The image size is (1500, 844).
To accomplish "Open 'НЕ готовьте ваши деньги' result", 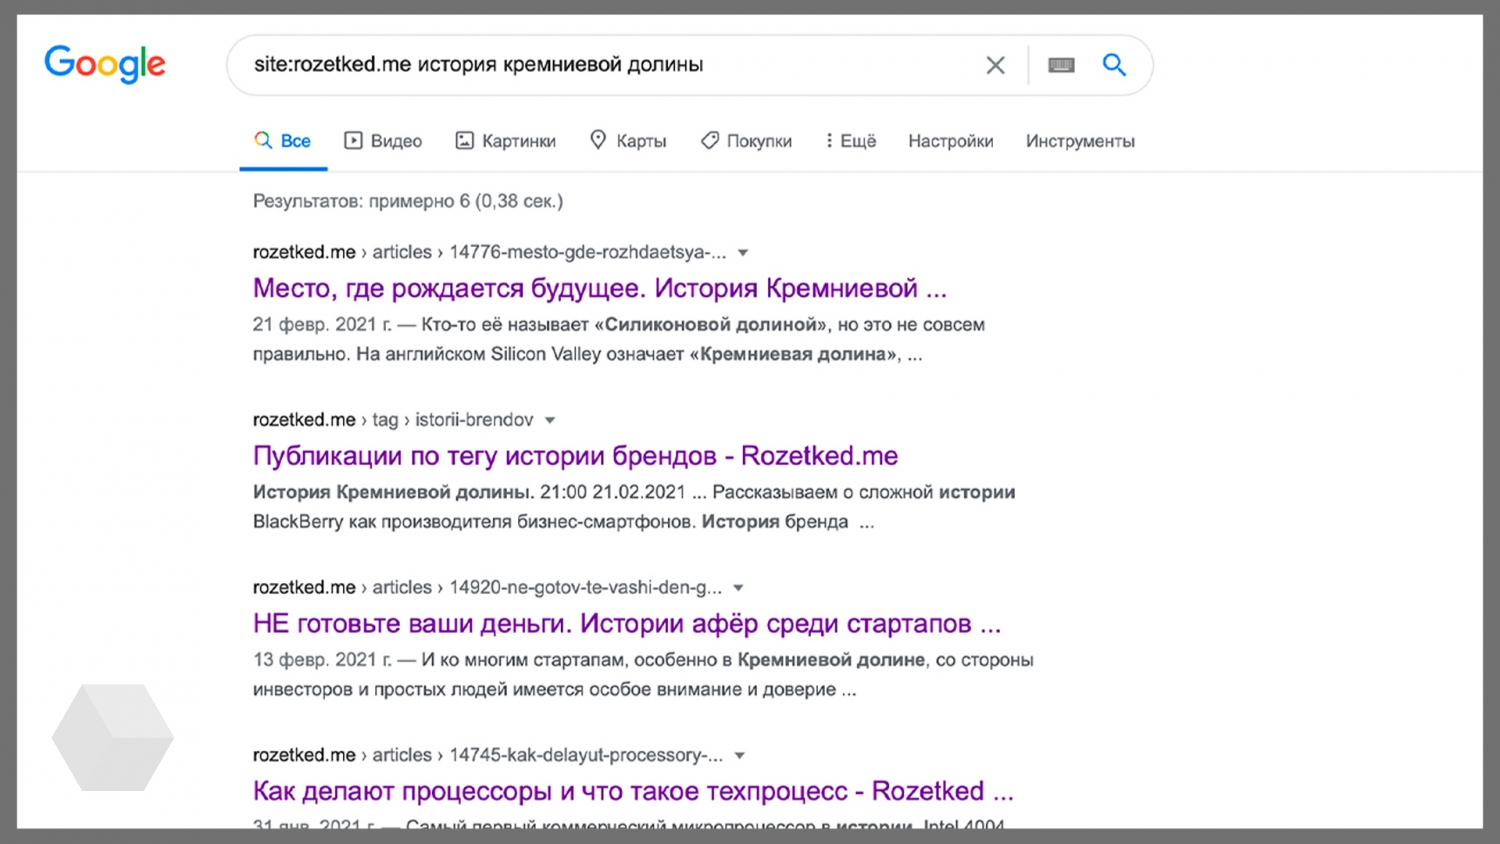I will tap(626, 624).
